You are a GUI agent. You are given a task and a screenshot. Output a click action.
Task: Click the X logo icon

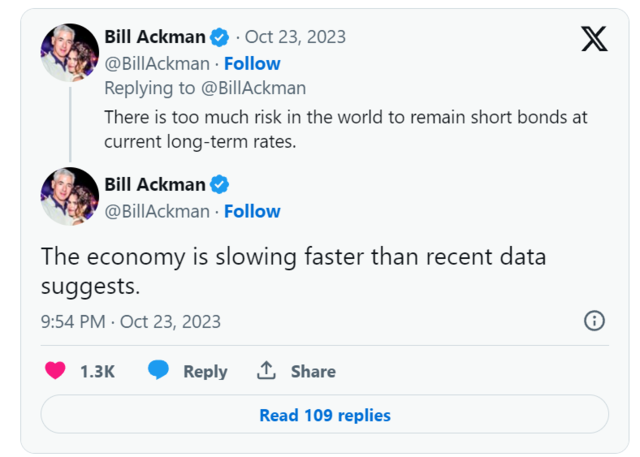pos(593,38)
